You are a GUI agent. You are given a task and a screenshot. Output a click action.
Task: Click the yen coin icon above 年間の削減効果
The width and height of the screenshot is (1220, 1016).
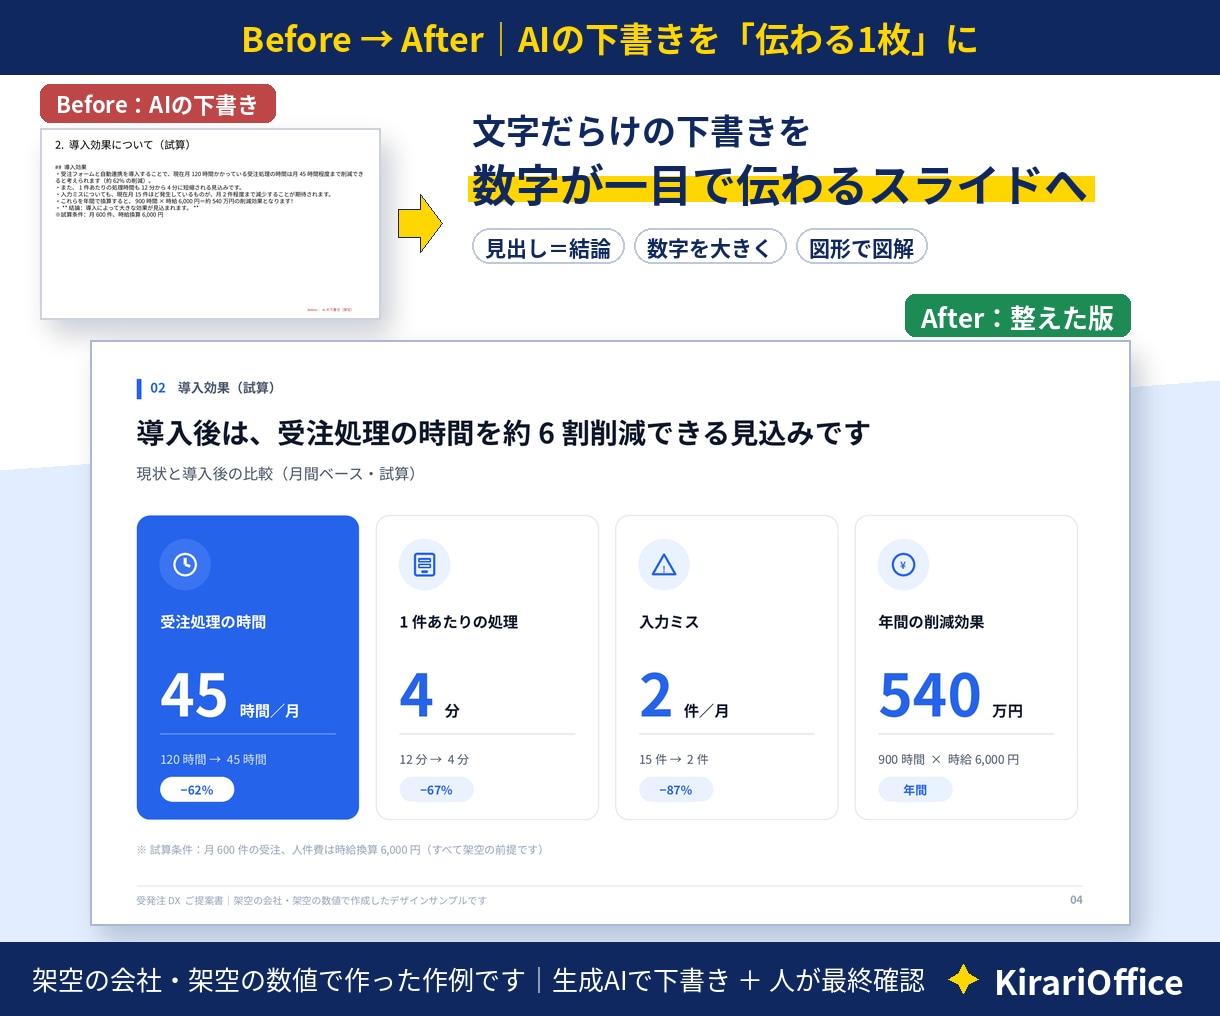point(903,564)
